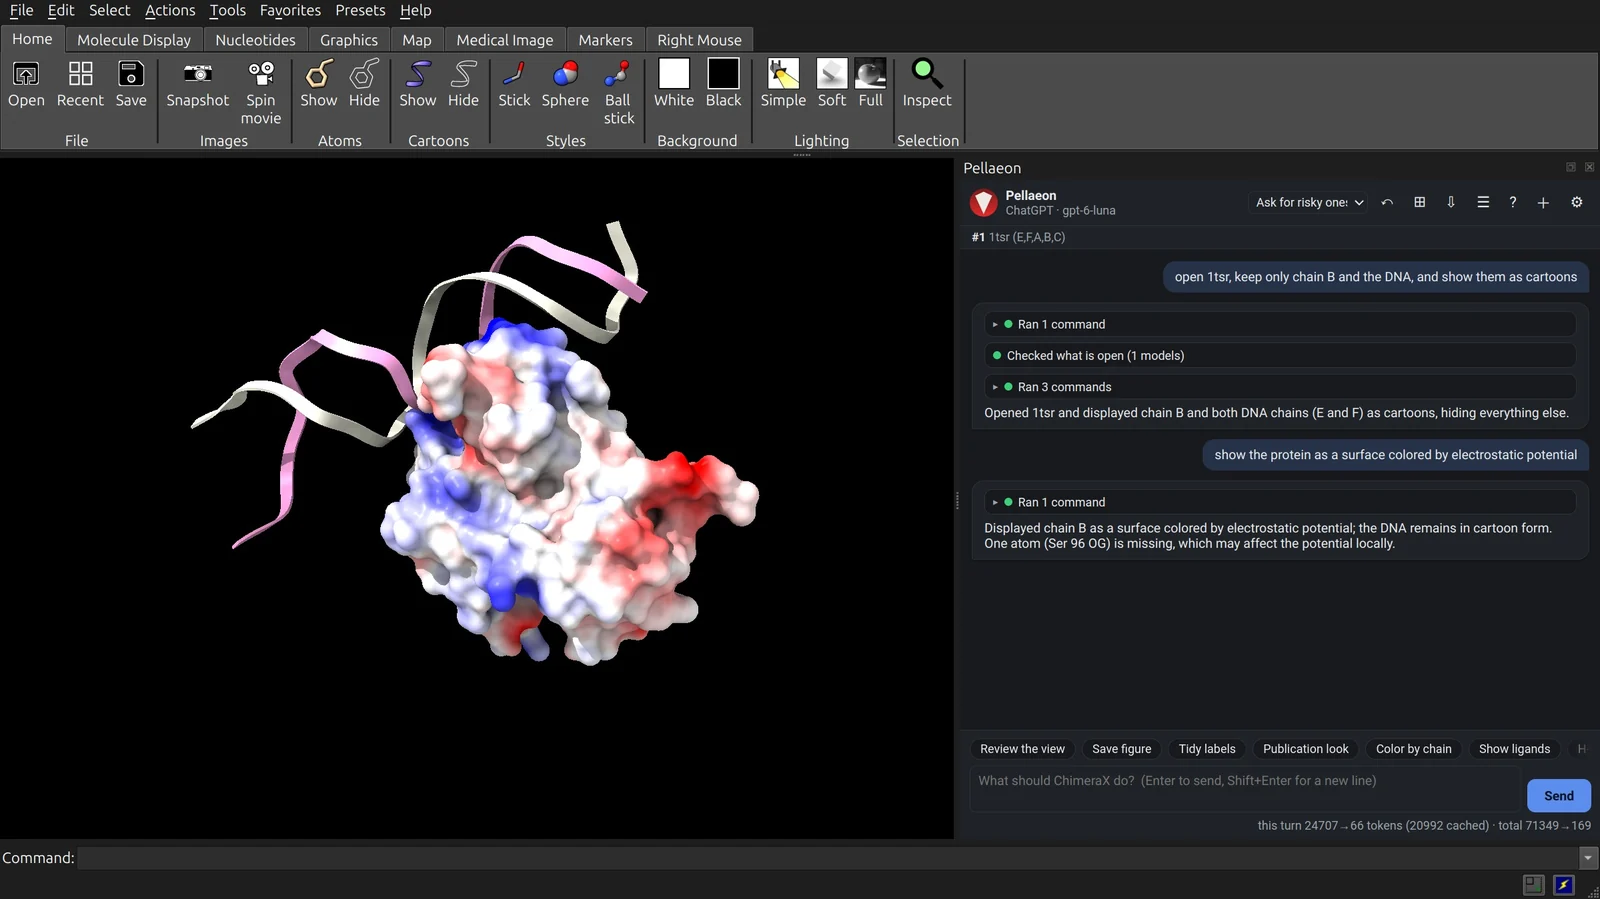The height and width of the screenshot is (899, 1600).
Task: Open the command history dropdown arrow
Action: (1588, 858)
